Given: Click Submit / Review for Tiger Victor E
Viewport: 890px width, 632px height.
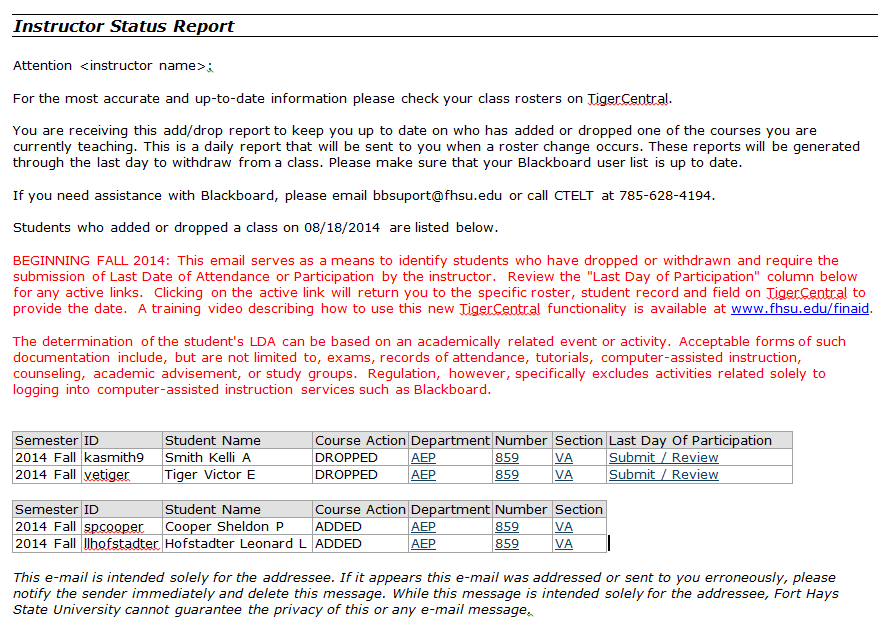Looking at the screenshot, I should click(x=663, y=475).
